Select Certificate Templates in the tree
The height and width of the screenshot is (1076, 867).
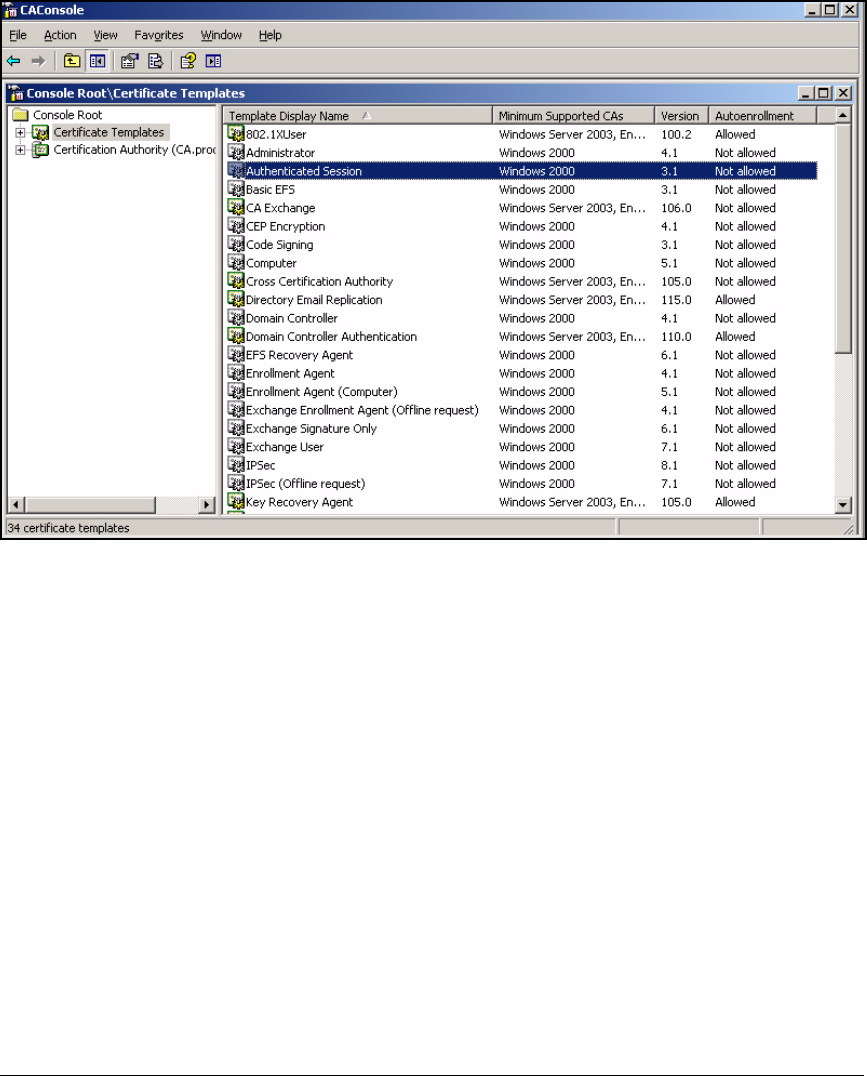[x=109, y=132]
